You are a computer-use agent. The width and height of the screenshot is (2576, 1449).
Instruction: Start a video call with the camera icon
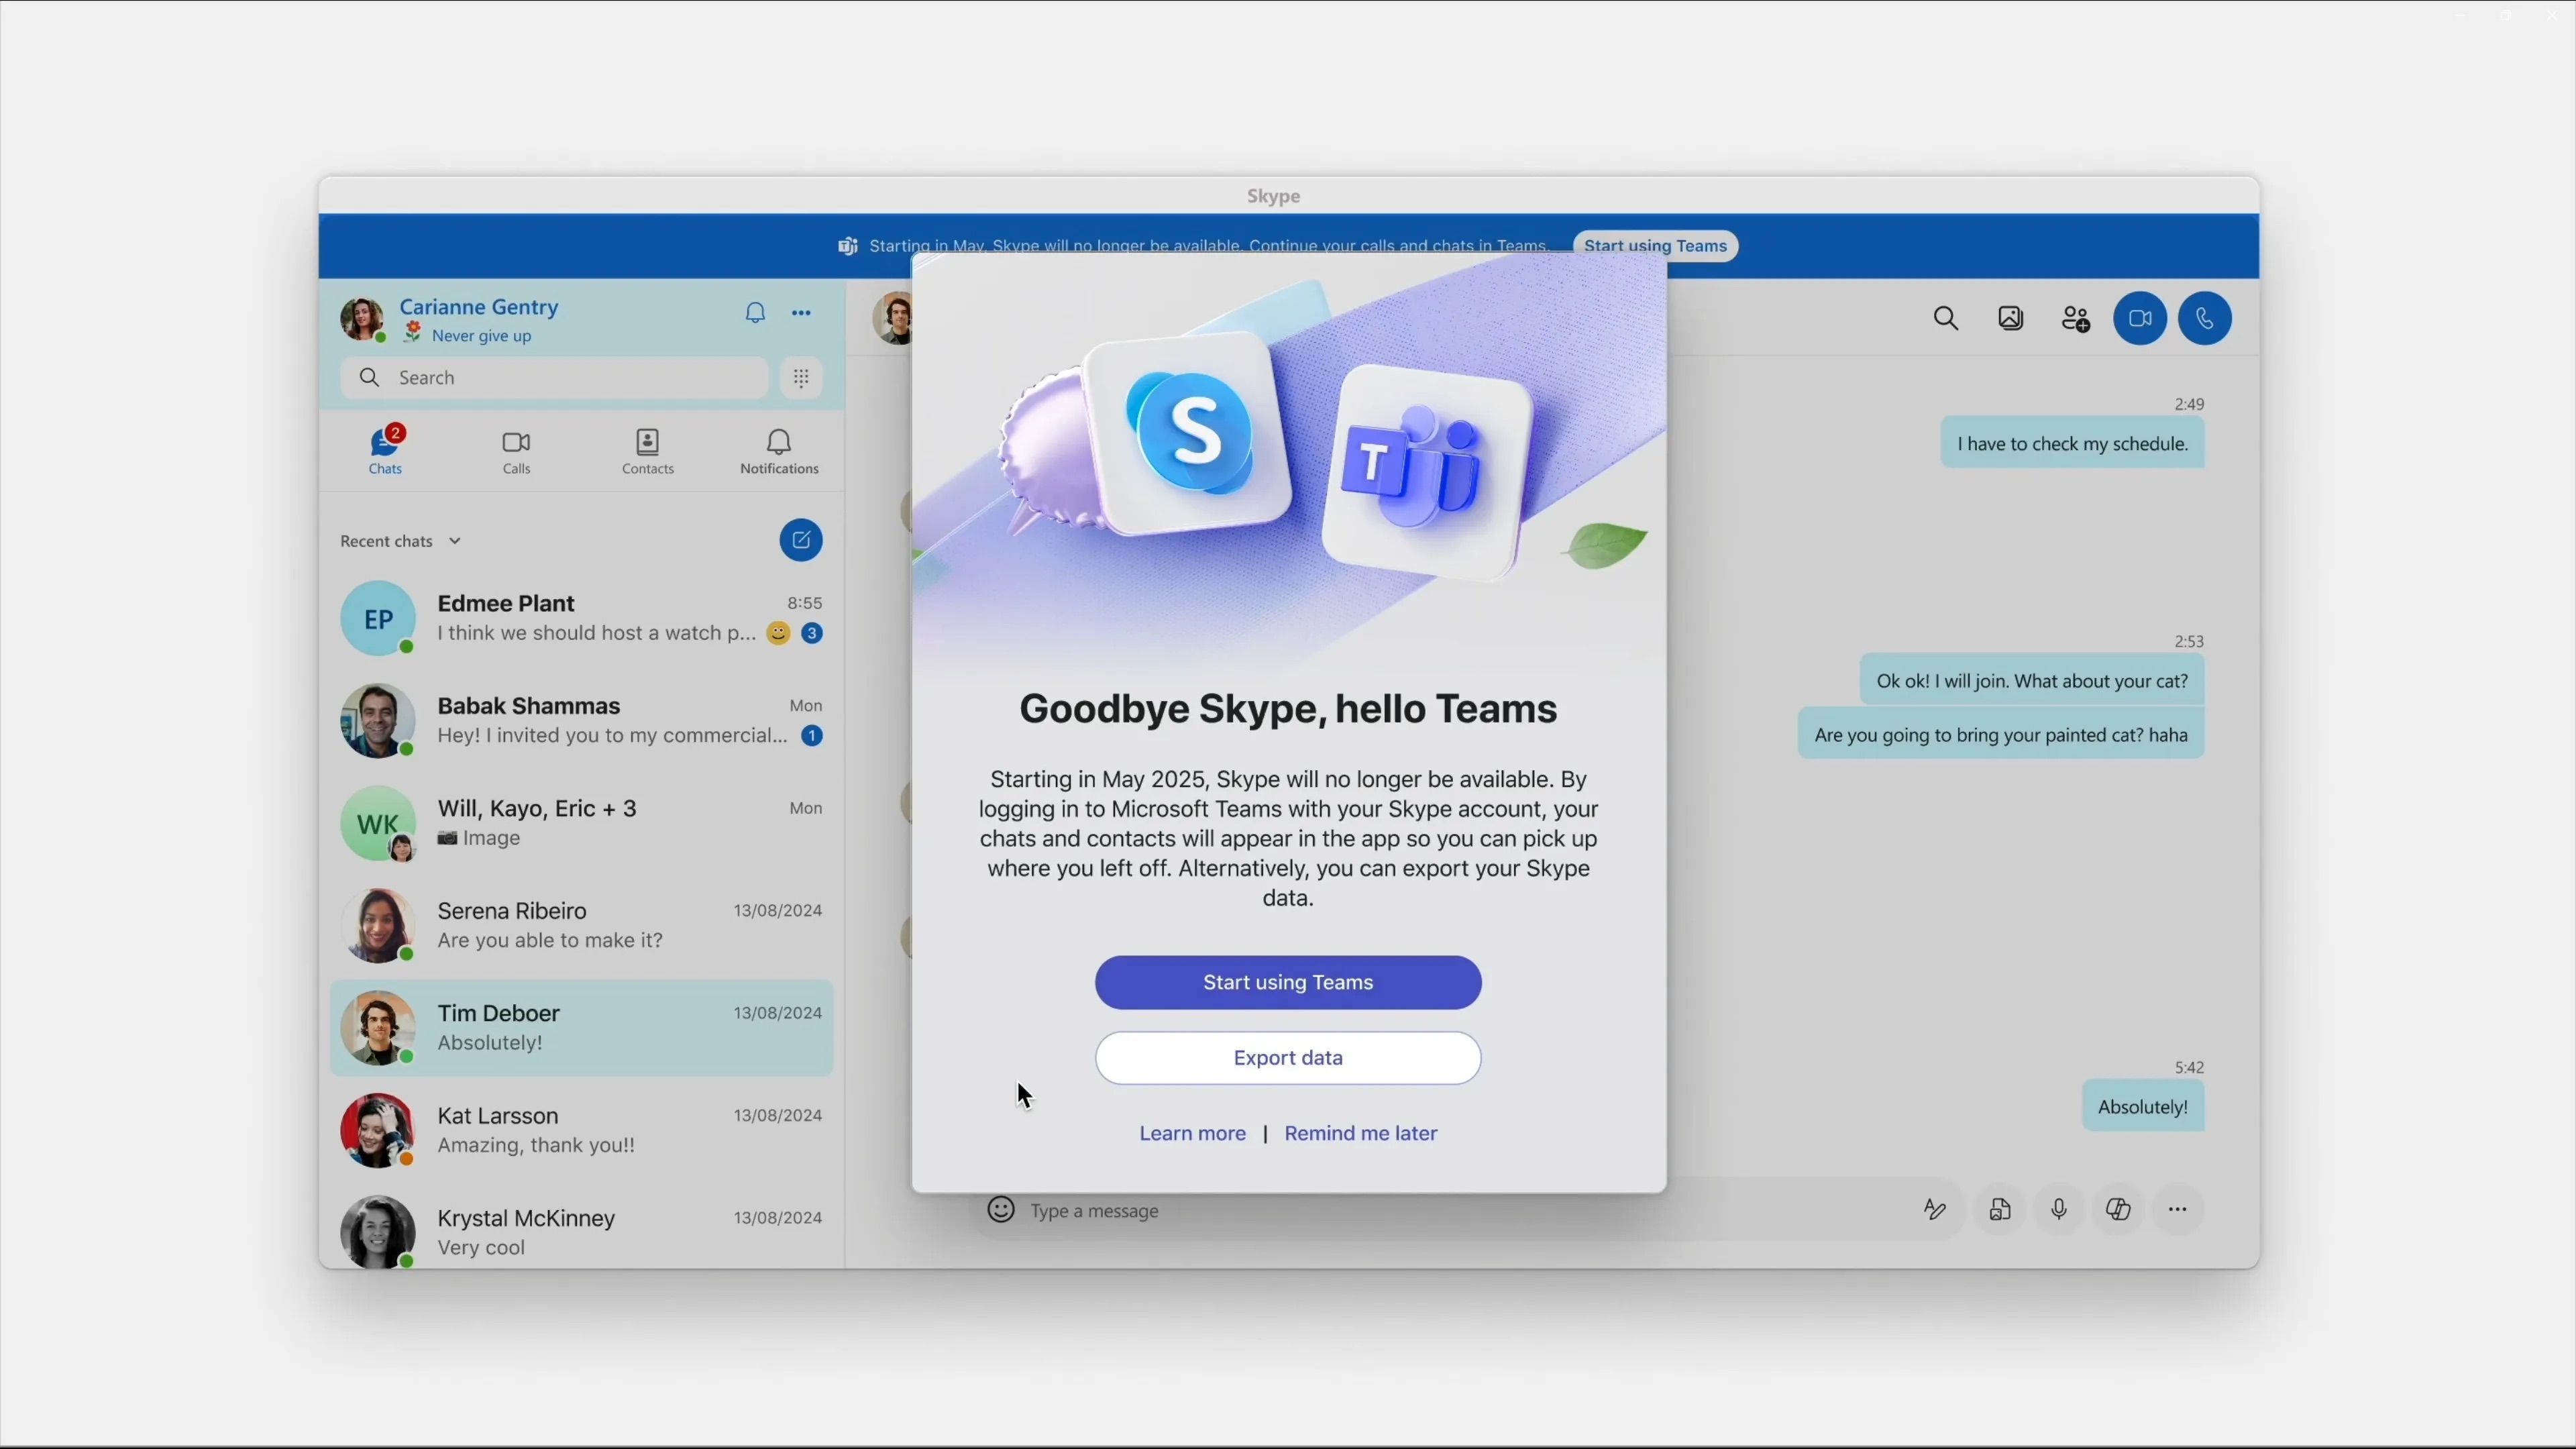[x=2139, y=319]
